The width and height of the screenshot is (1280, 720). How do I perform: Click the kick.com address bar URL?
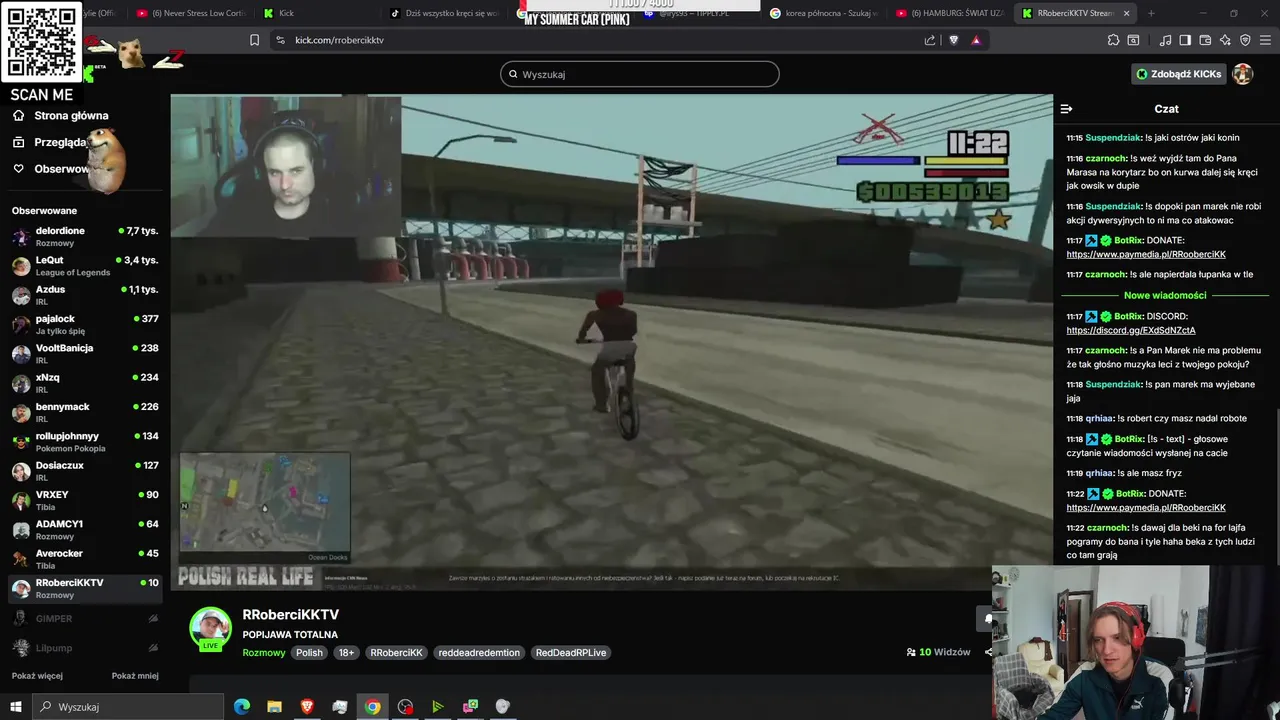click(339, 40)
